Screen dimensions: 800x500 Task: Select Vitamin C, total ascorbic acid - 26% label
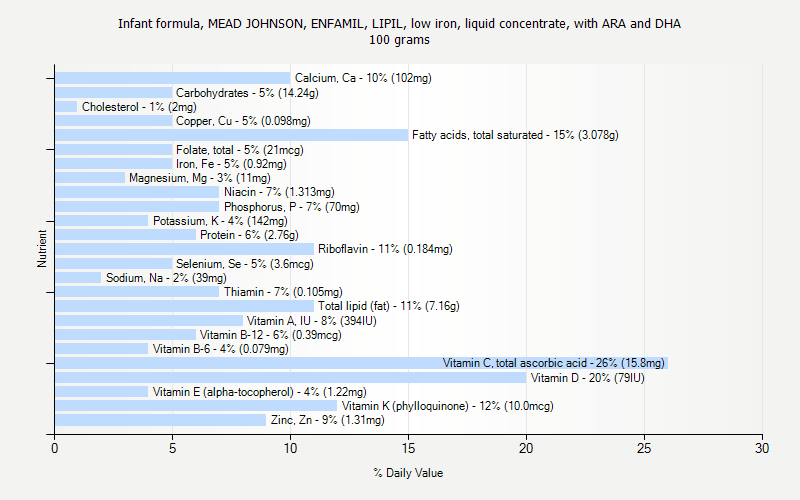554,363
